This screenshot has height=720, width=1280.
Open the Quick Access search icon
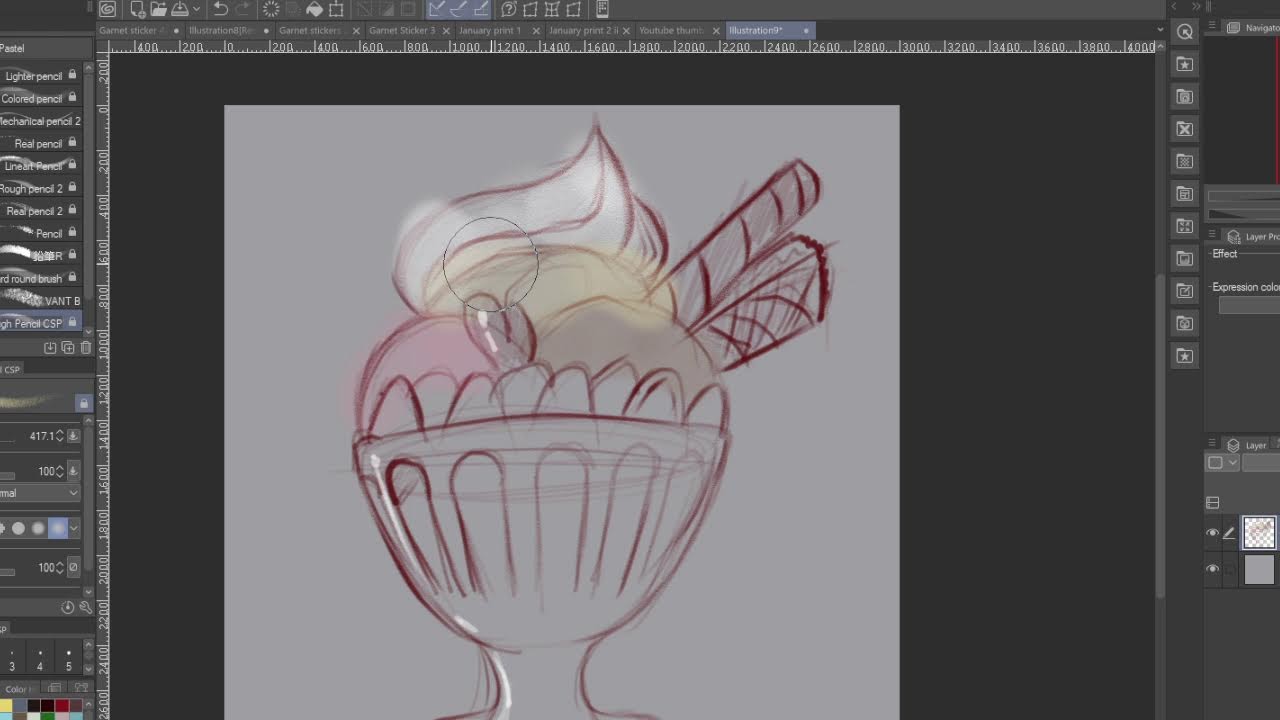pos(1185,32)
